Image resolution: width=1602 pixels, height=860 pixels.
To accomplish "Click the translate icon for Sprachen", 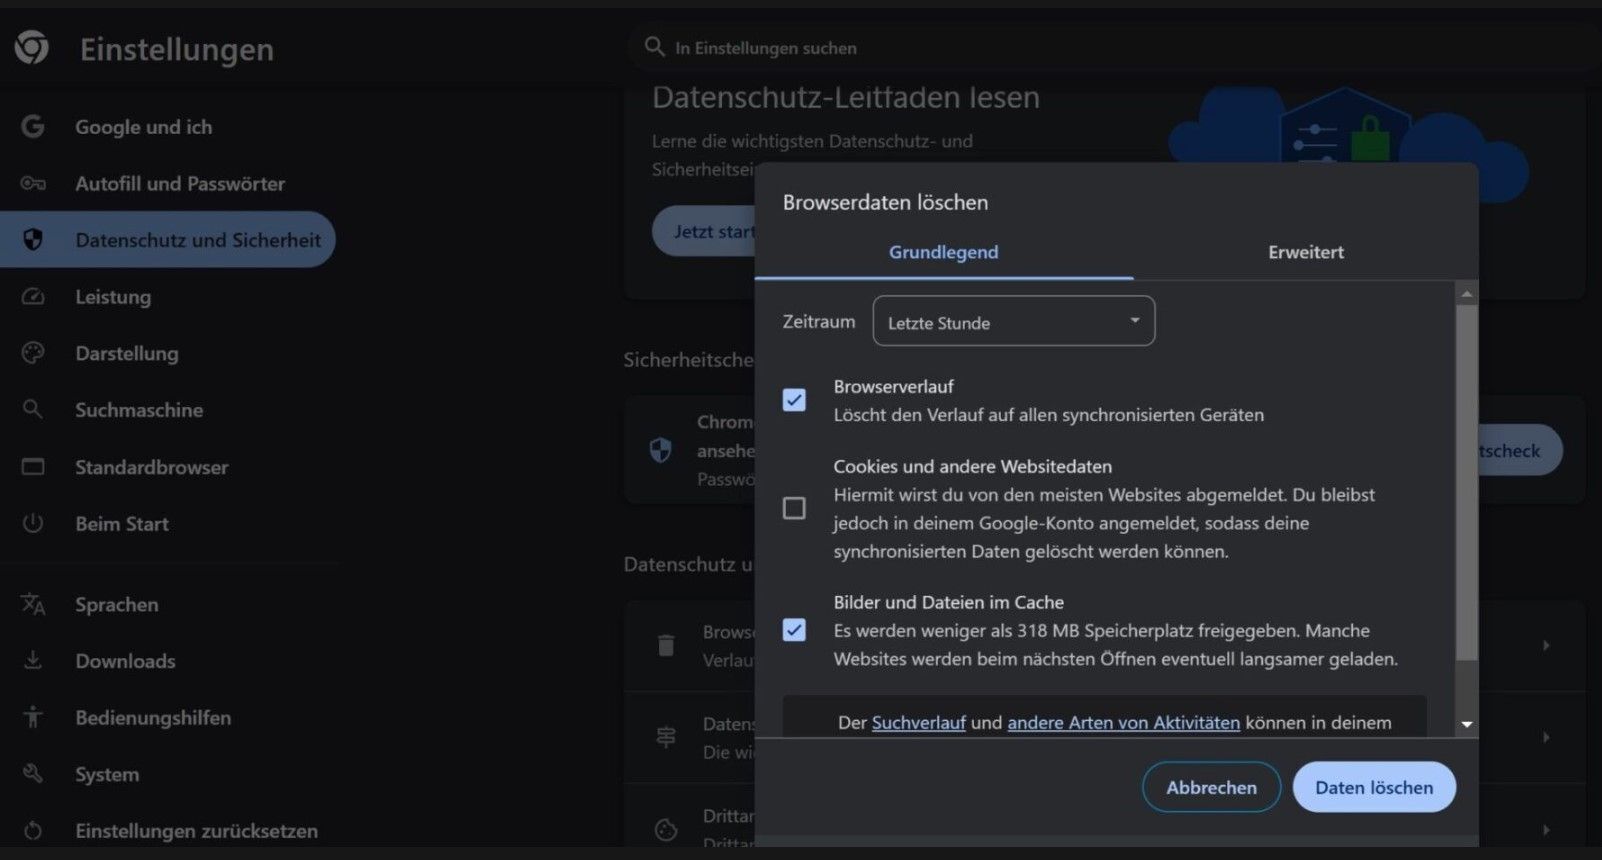I will click(33, 604).
